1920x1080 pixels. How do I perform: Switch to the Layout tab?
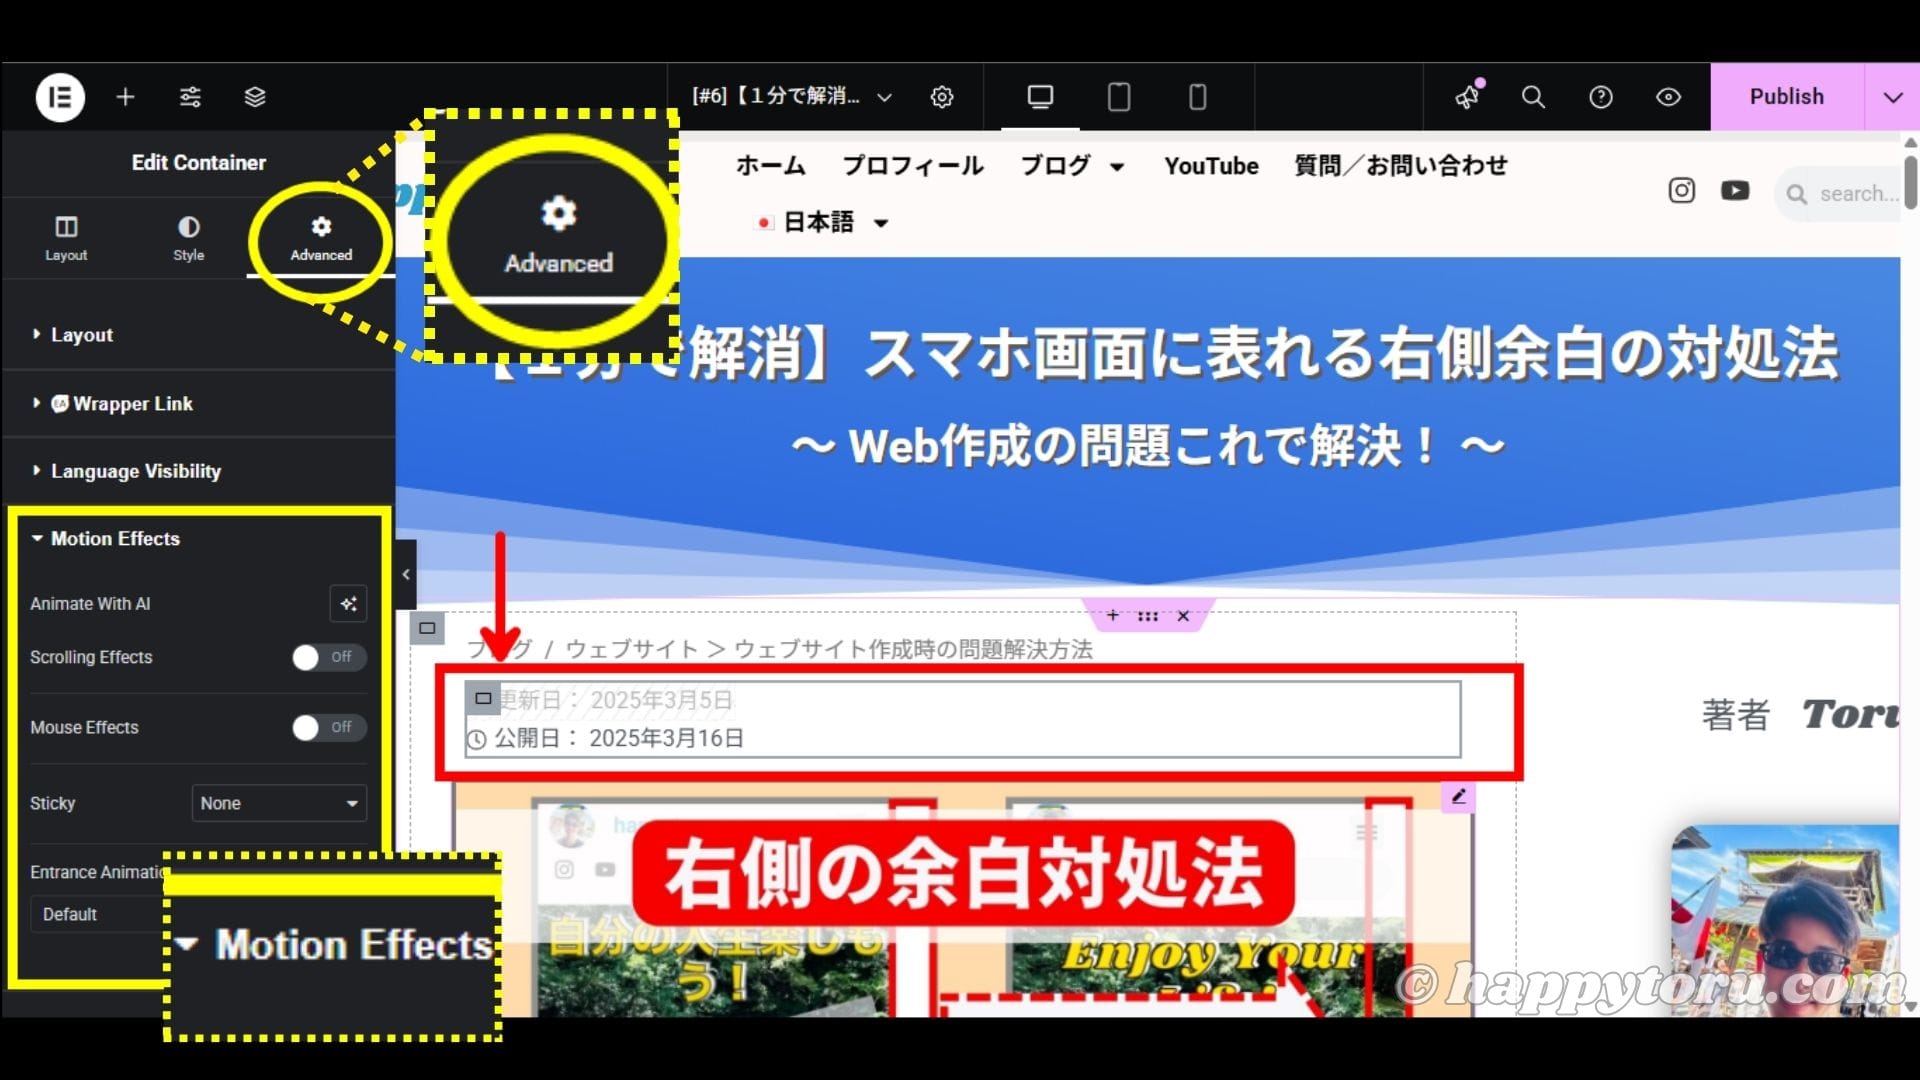[66, 238]
